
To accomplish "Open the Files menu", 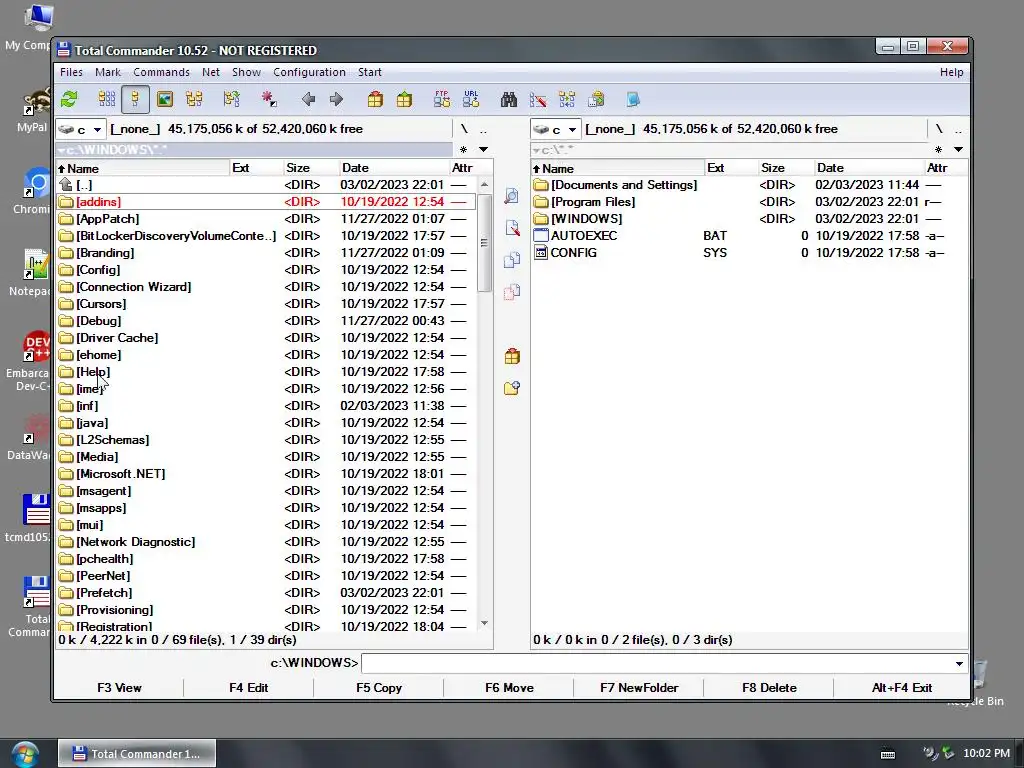I will click(x=71, y=72).
